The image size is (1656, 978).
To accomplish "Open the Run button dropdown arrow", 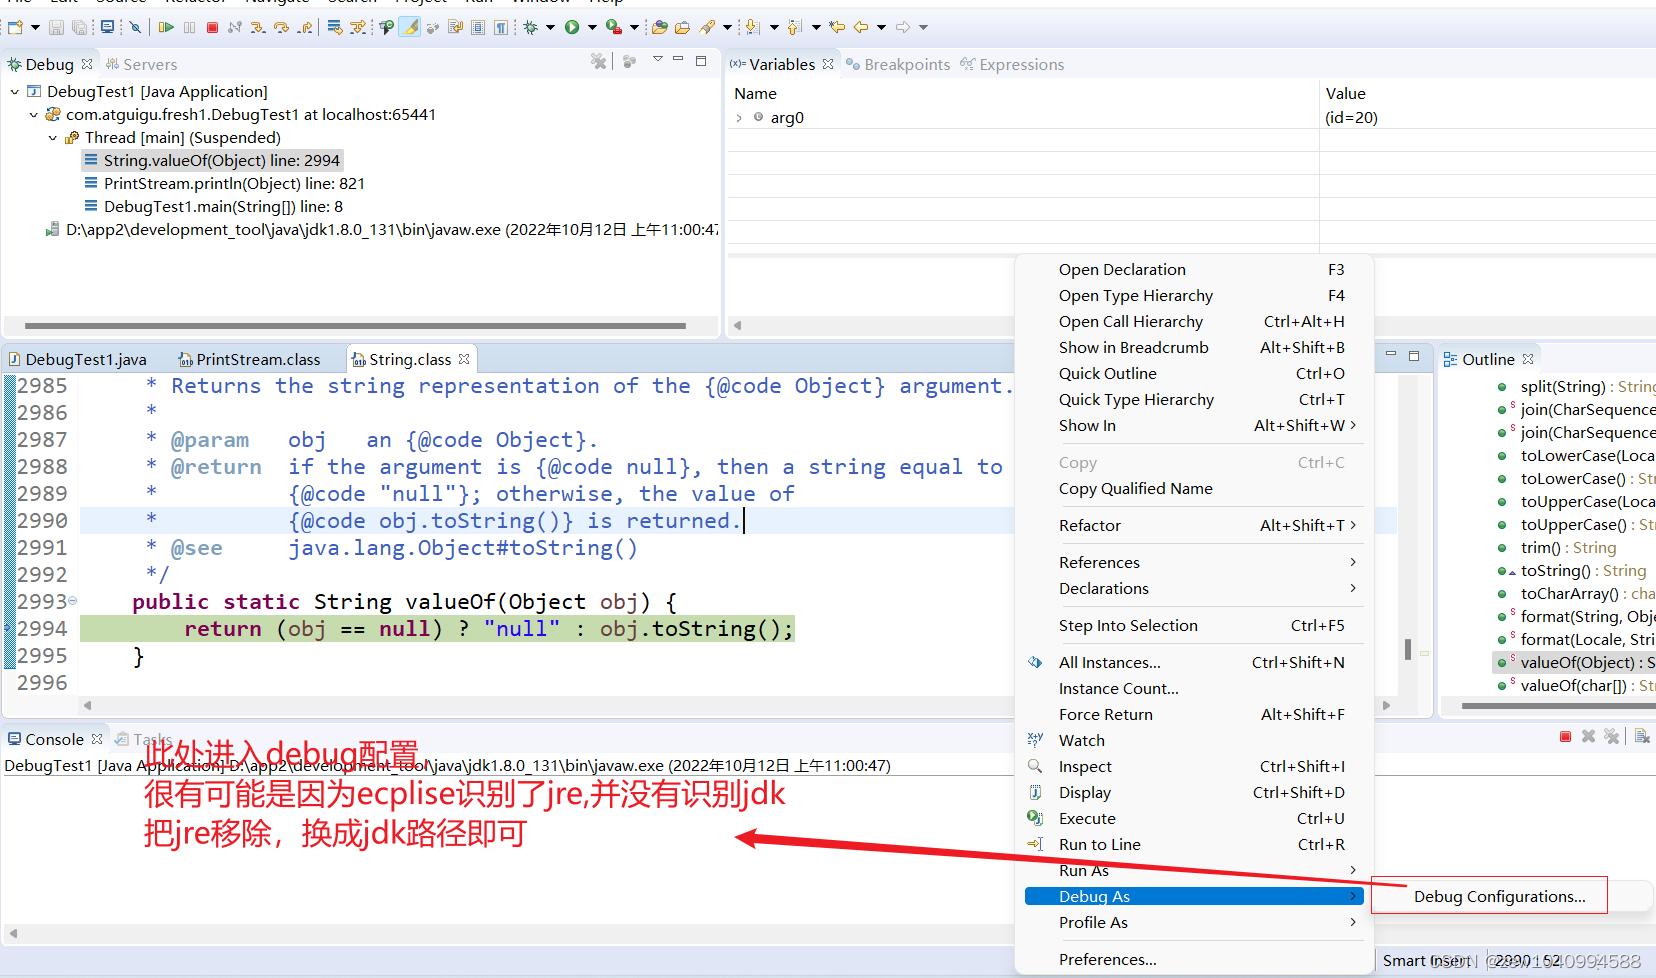I will pos(592,27).
